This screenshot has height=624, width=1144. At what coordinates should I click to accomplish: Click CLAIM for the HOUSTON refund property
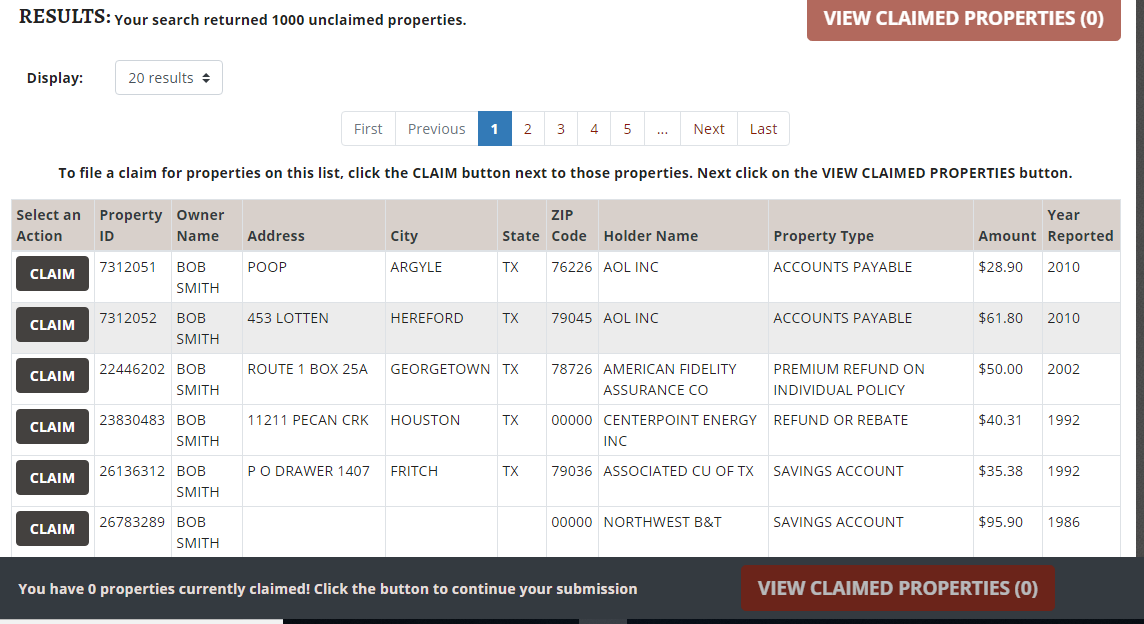(x=51, y=426)
